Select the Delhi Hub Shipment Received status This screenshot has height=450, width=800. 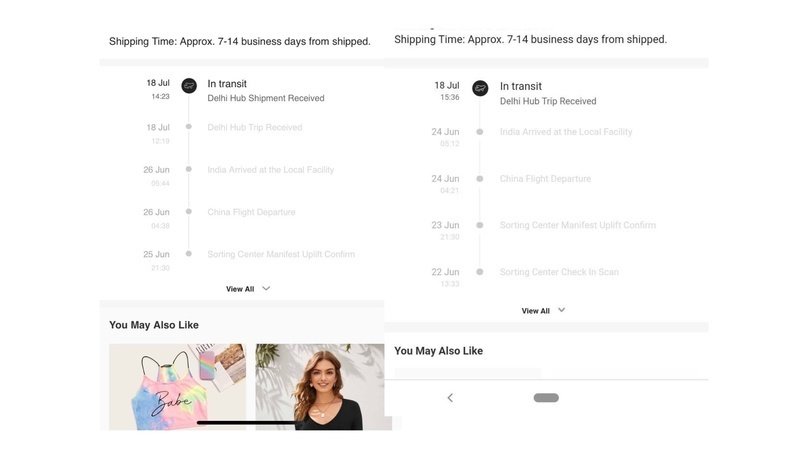[266, 98]
